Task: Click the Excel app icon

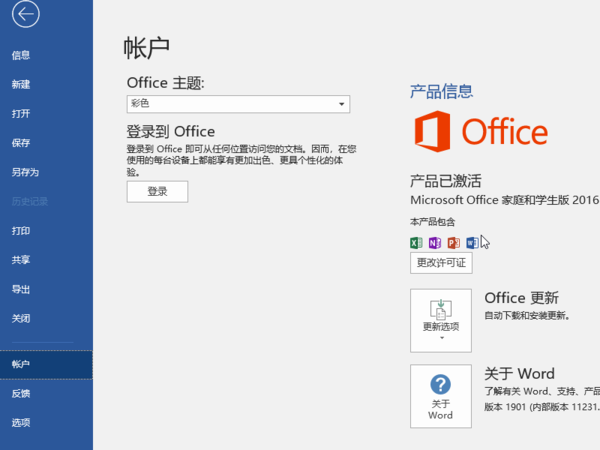Action: [416, 243]
